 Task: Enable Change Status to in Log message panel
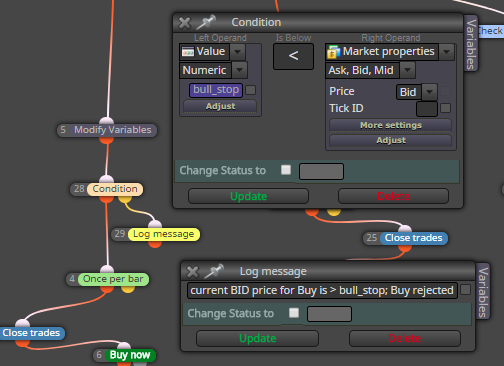[x=294, y=313]
